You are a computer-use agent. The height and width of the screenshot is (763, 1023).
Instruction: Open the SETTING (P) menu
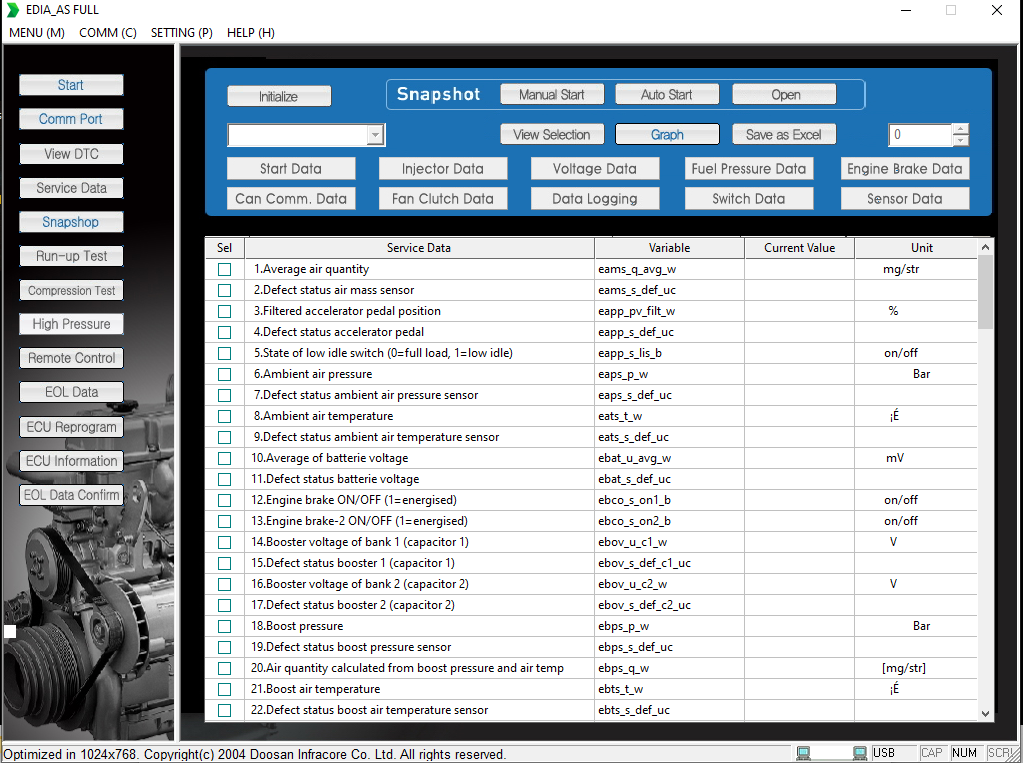coord(181,33)
